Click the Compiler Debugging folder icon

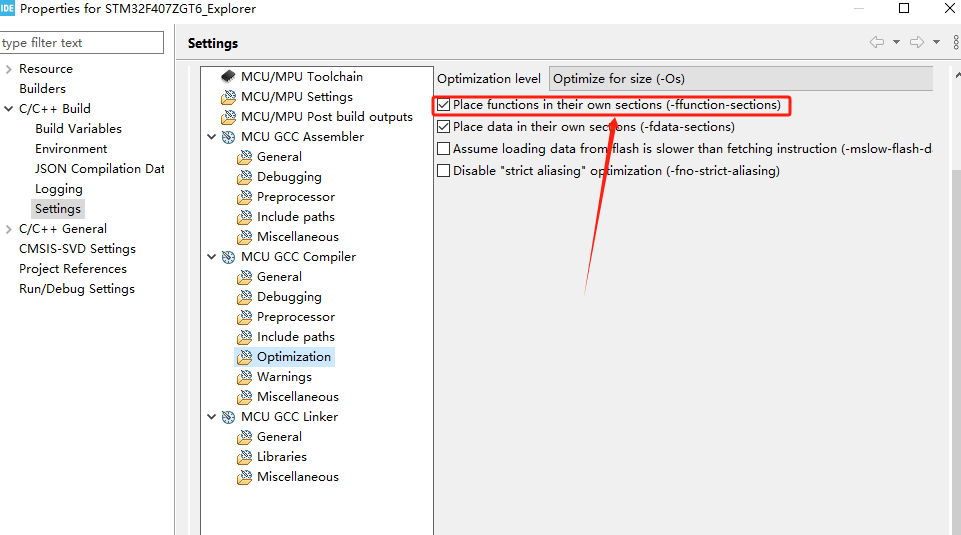(x=245, y=297)
